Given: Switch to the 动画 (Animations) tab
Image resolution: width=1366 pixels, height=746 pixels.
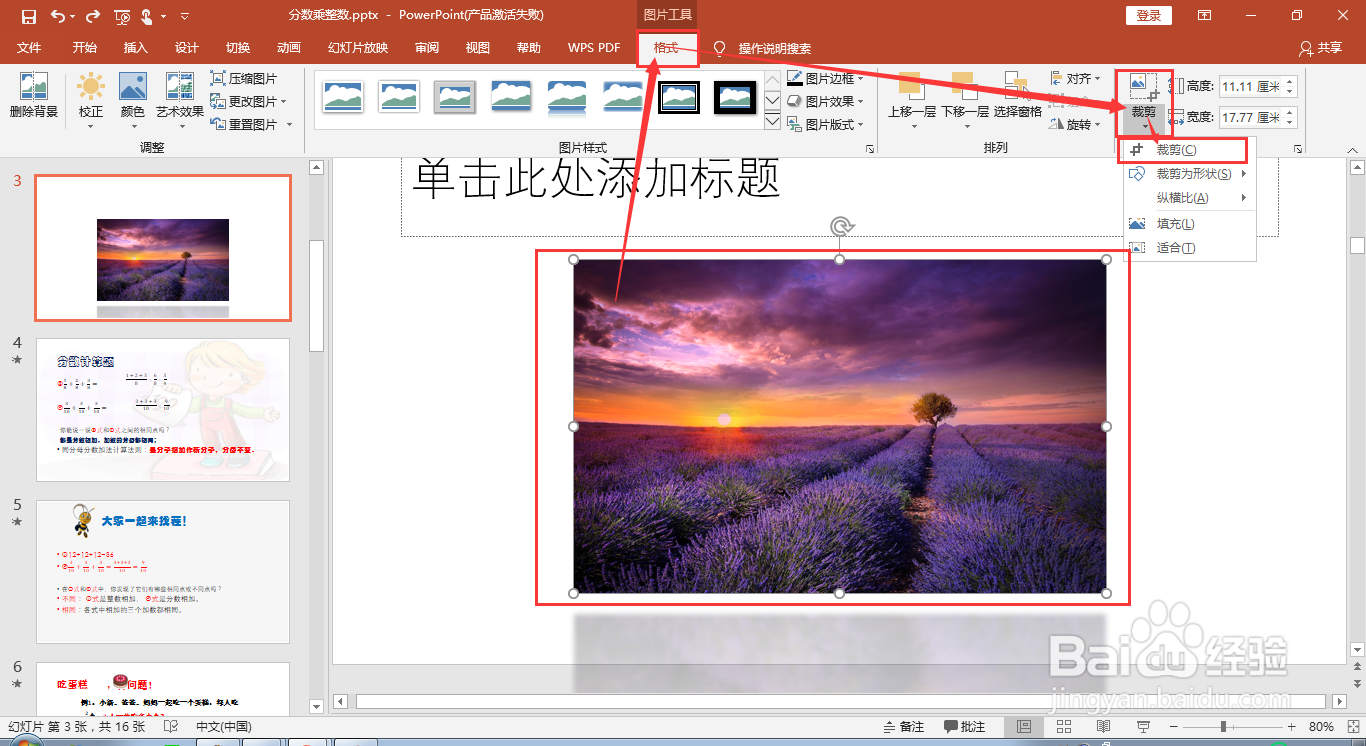Looking at the screenshot, I should (288, 48).
